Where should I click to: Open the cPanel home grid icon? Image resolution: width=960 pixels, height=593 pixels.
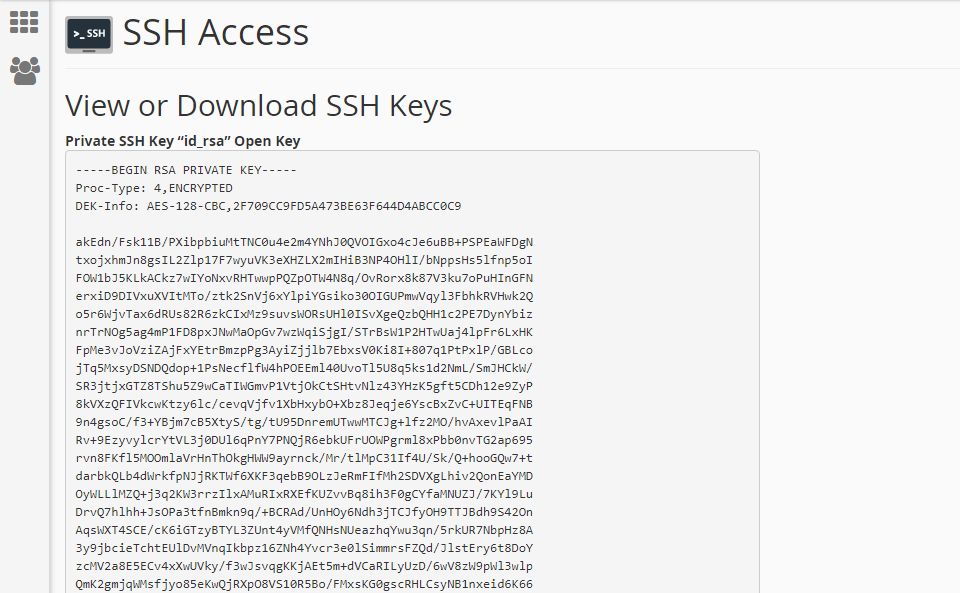(24, 22)
